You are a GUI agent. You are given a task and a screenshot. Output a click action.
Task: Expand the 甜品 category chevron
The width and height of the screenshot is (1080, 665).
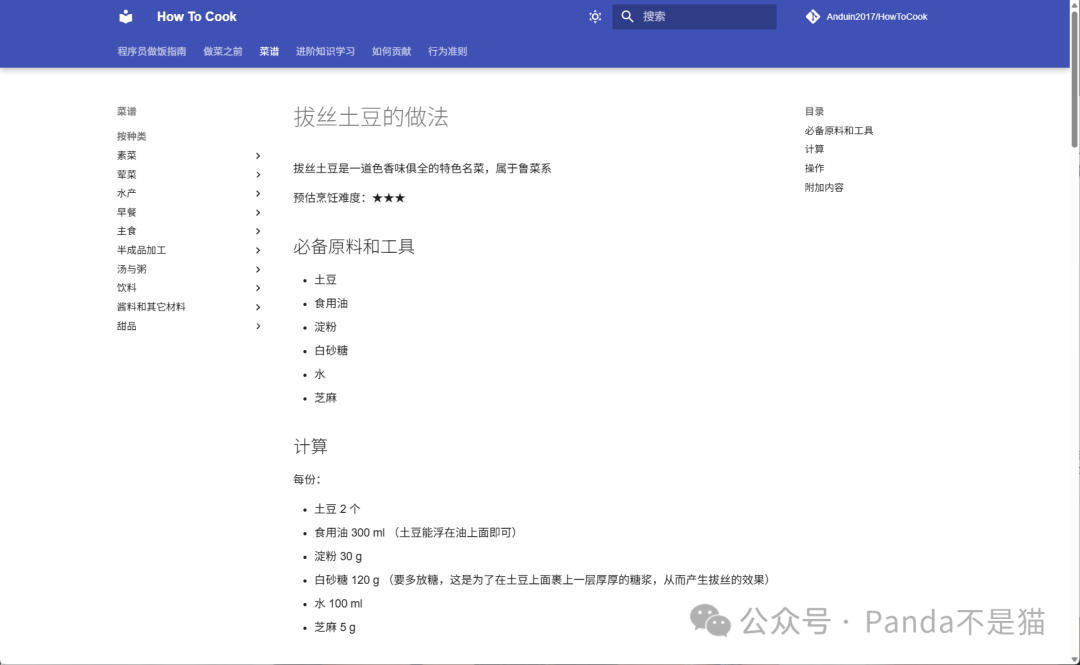(258, 326)
